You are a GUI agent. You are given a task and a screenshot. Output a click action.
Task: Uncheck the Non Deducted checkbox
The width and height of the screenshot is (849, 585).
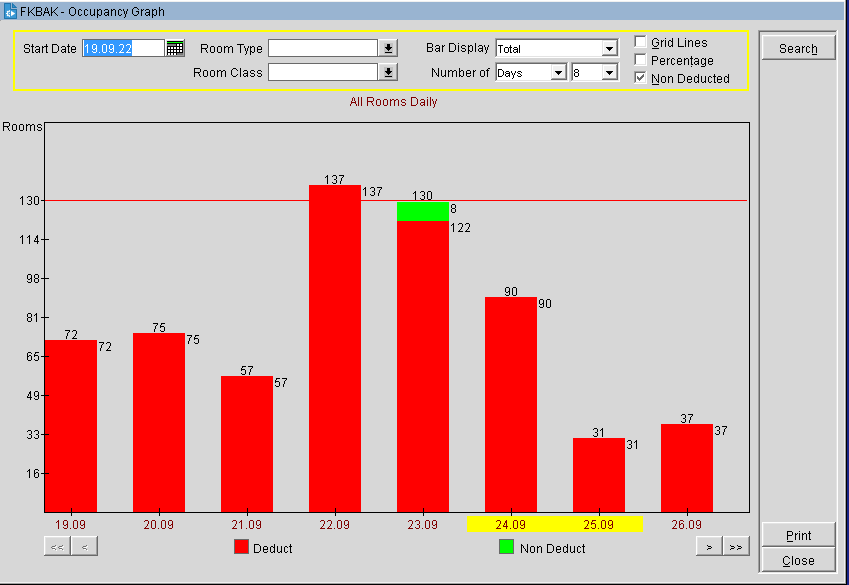pos(641,78)
